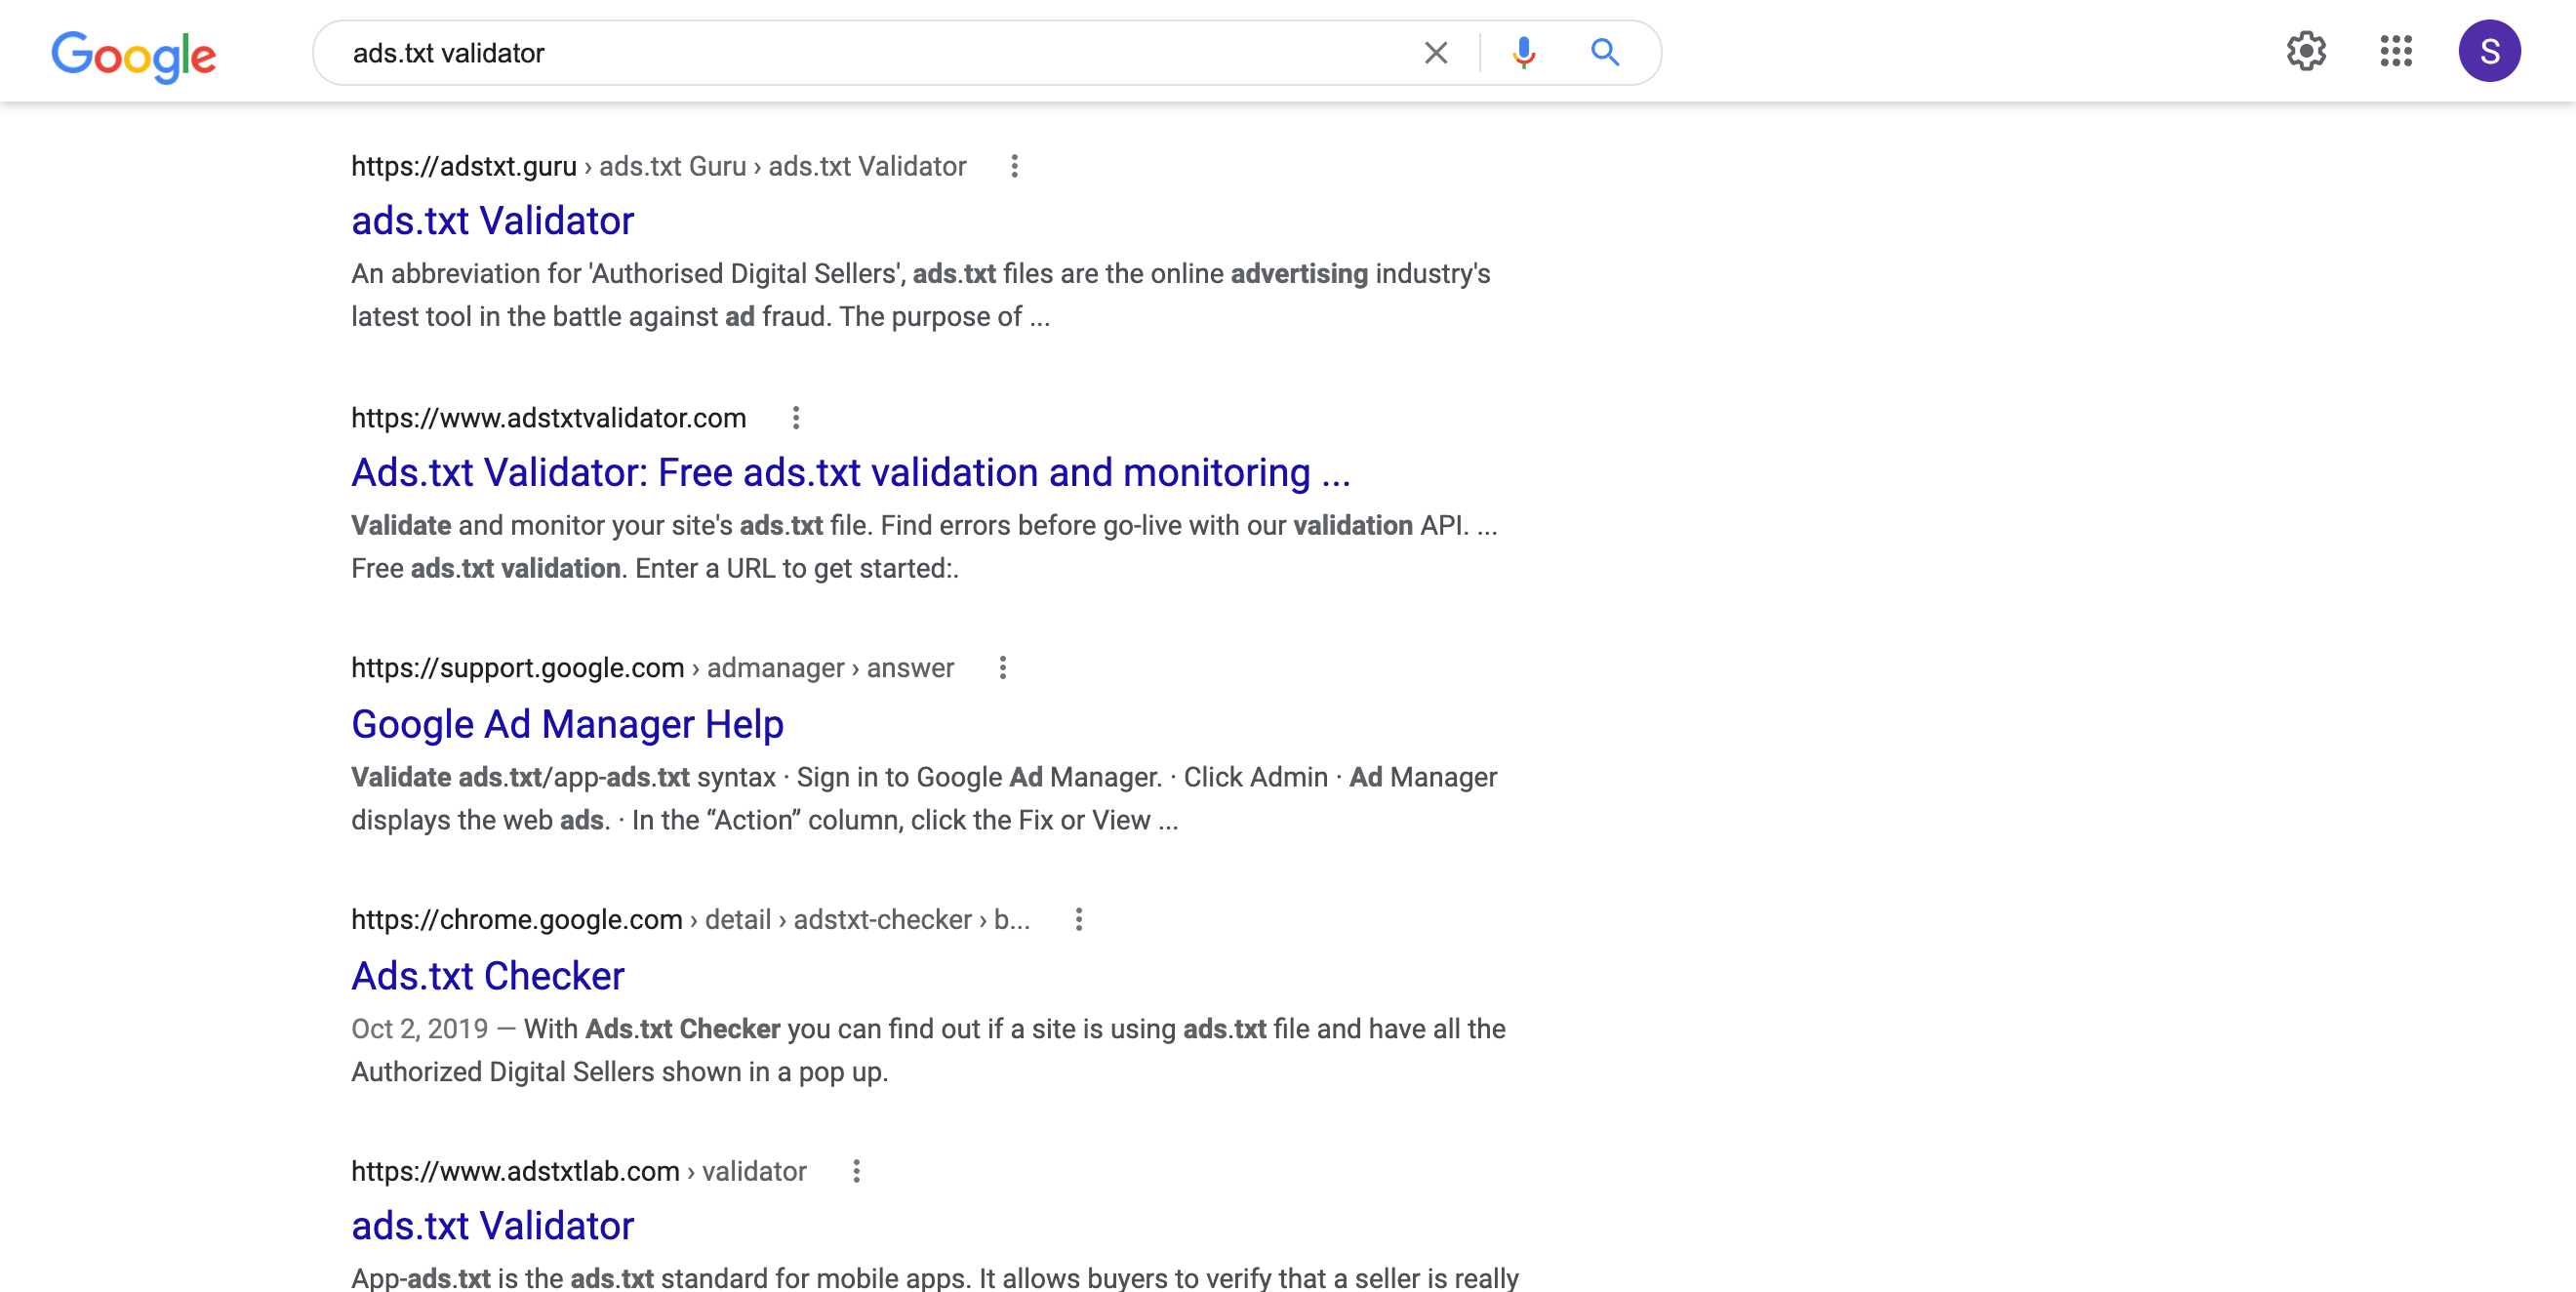This screenshot has height=1292, width=2576.
Task: Click snippet text 'An abbreviation for Authorised Digital Sellers'
Action: click(x=628, y=274)
